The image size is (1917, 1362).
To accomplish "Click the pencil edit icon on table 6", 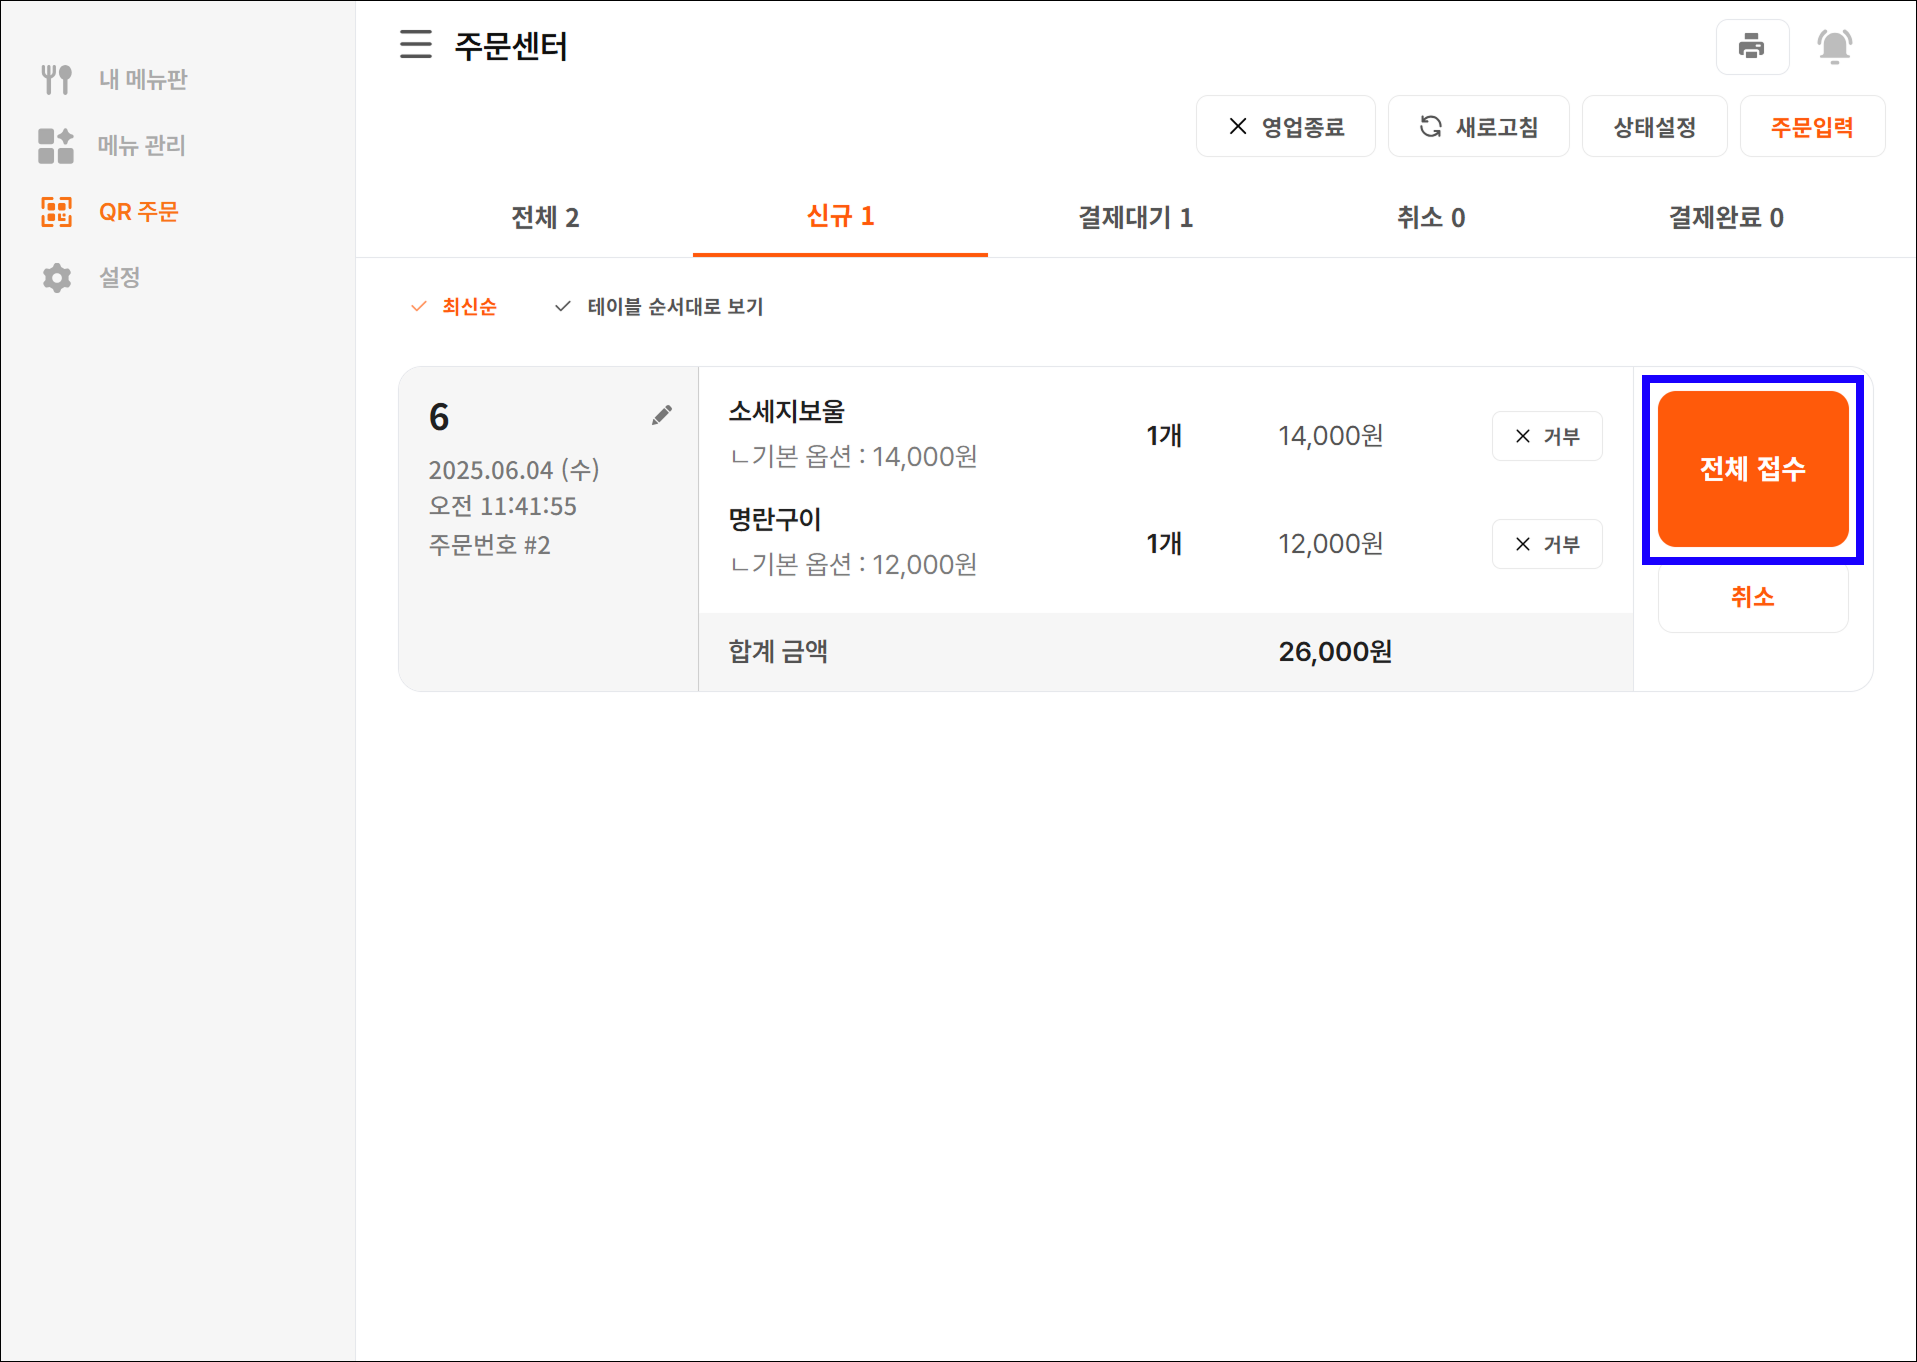I will click(661, 415).
